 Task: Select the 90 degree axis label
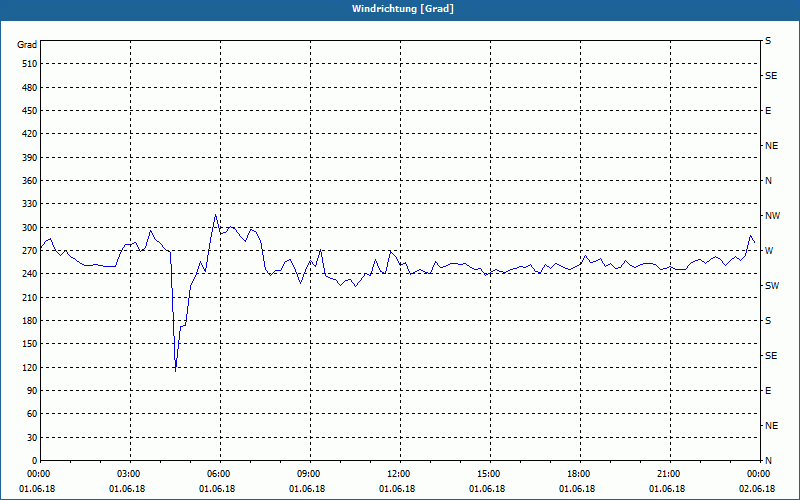tap(32, 391)
